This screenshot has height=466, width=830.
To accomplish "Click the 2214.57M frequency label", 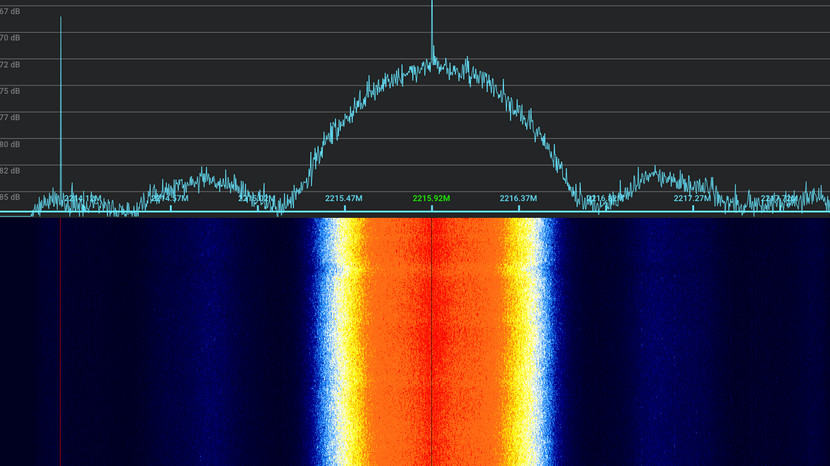I will [169, 199].
